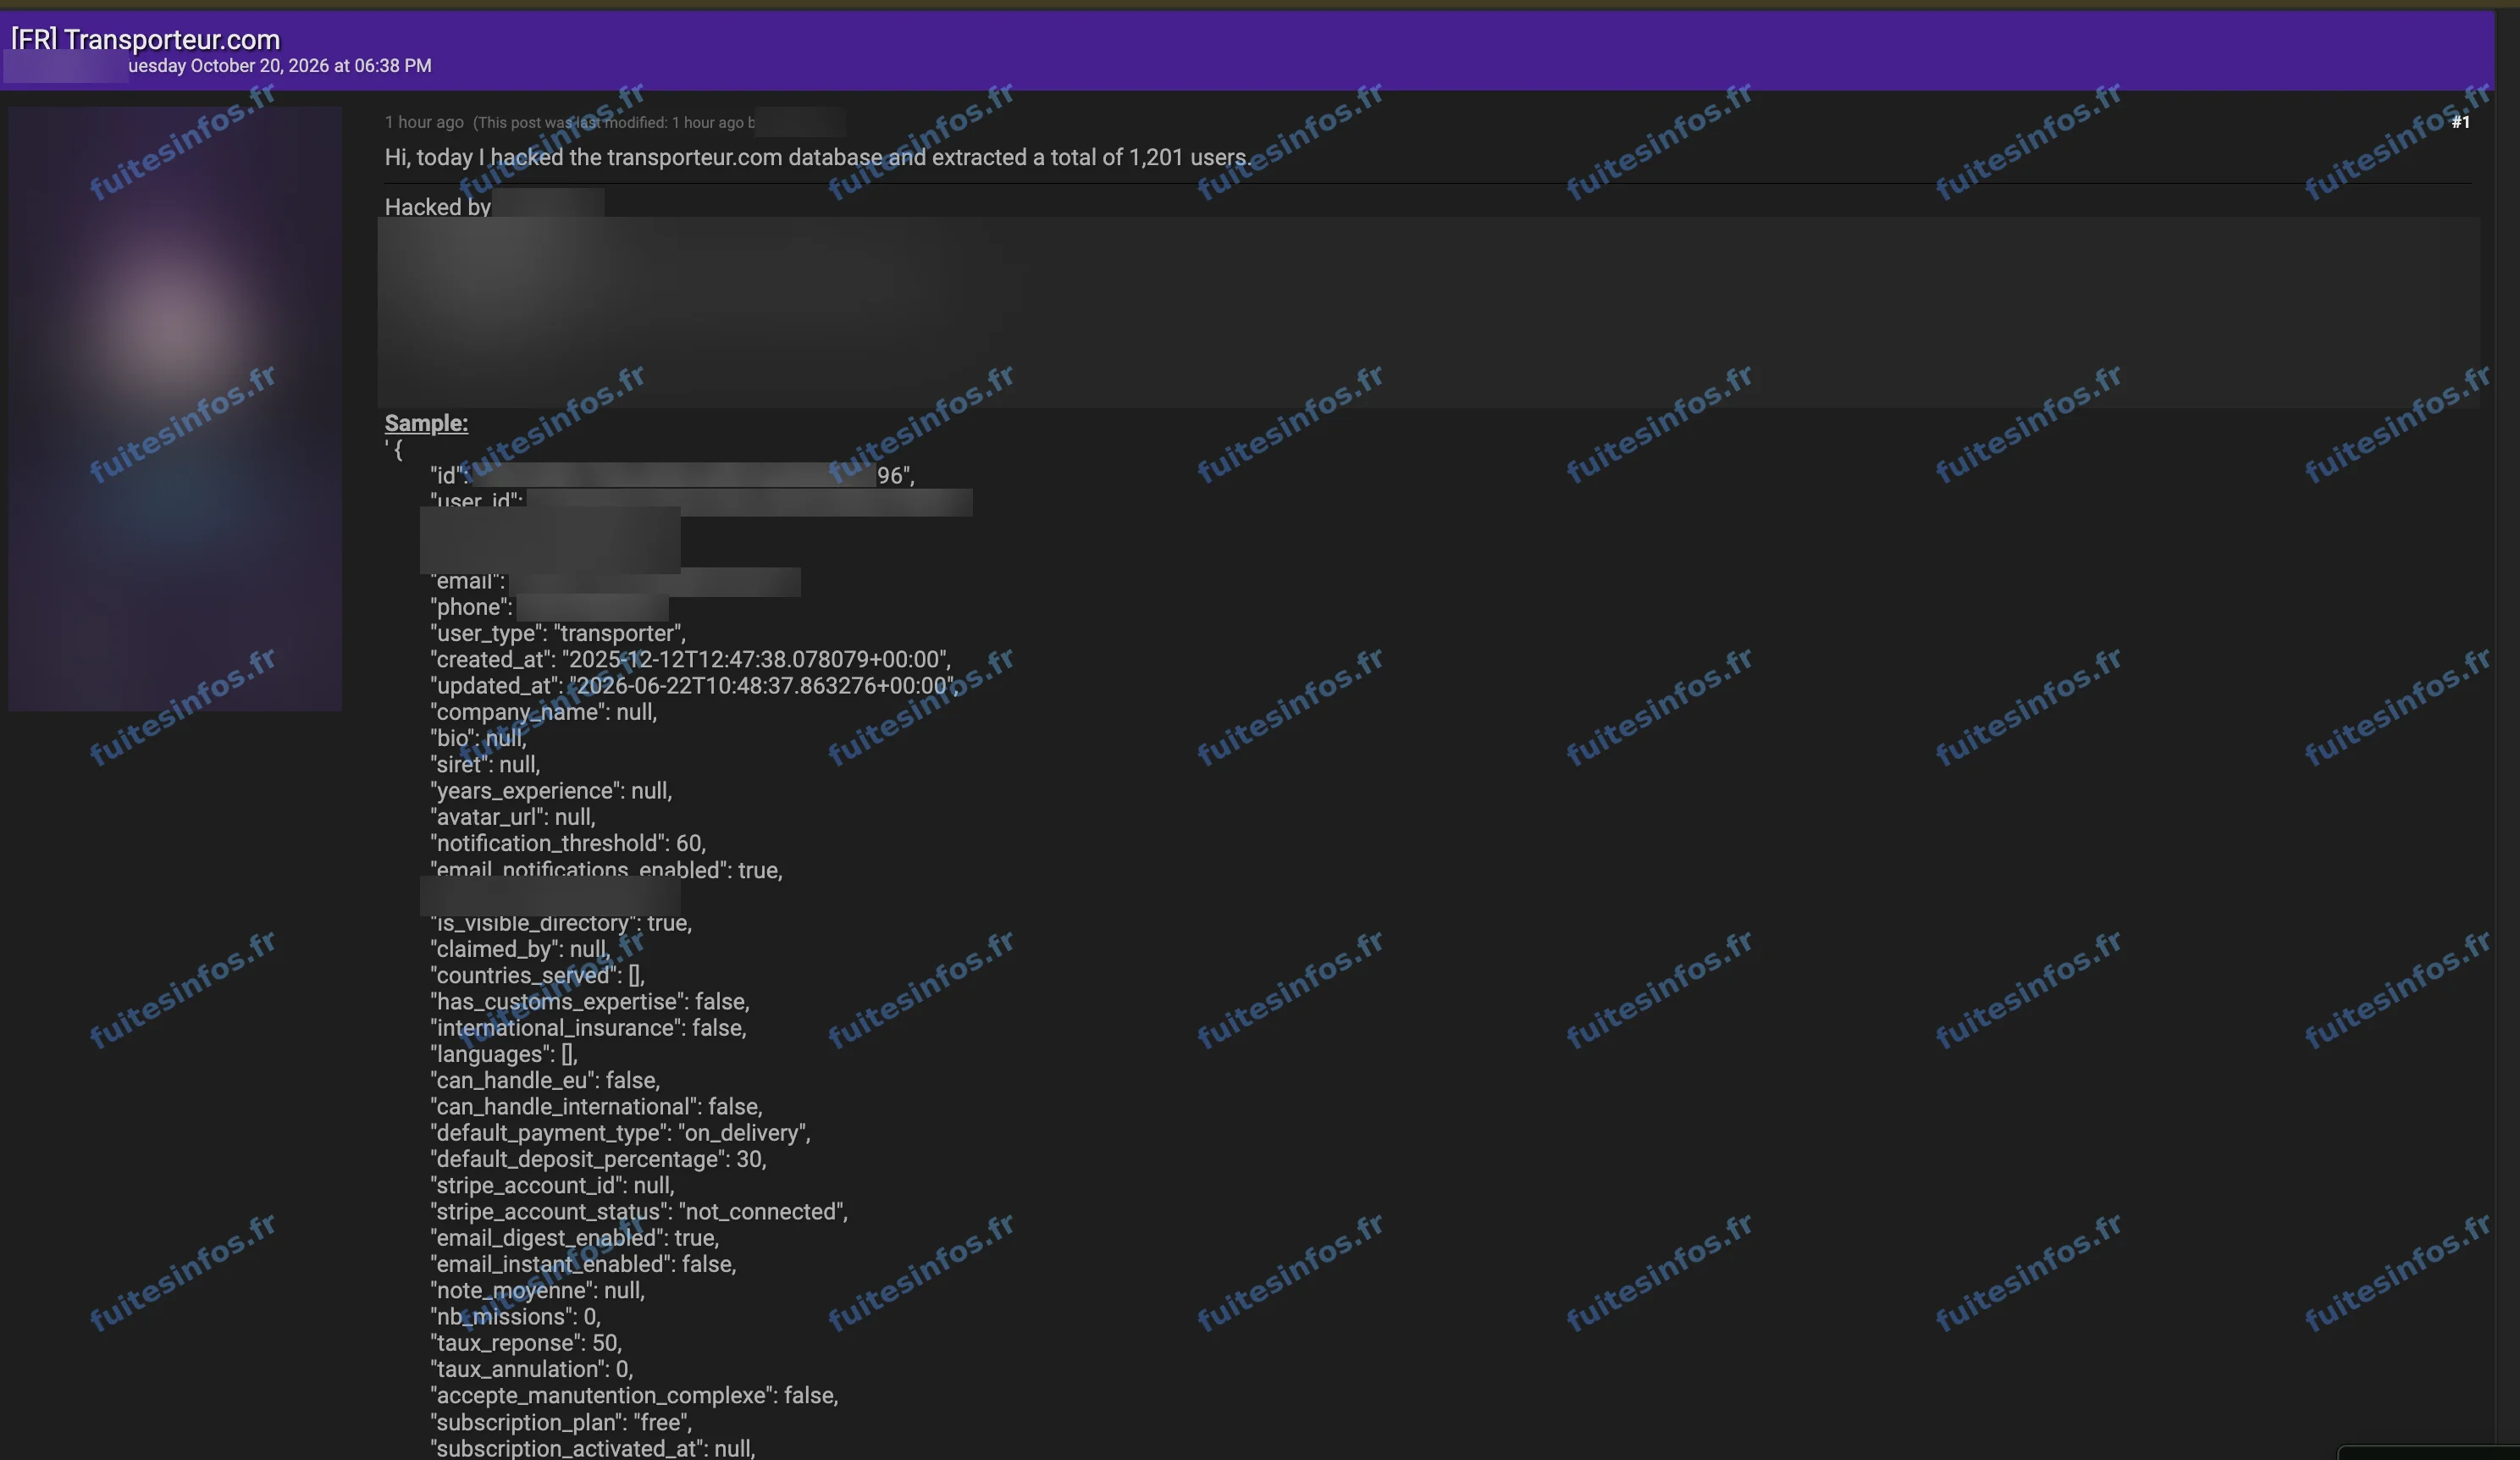Click the '"default_deposit_percentage": 30' line
The height and width of the screenshot is (1460, 2520).
tap(598, 1159)
